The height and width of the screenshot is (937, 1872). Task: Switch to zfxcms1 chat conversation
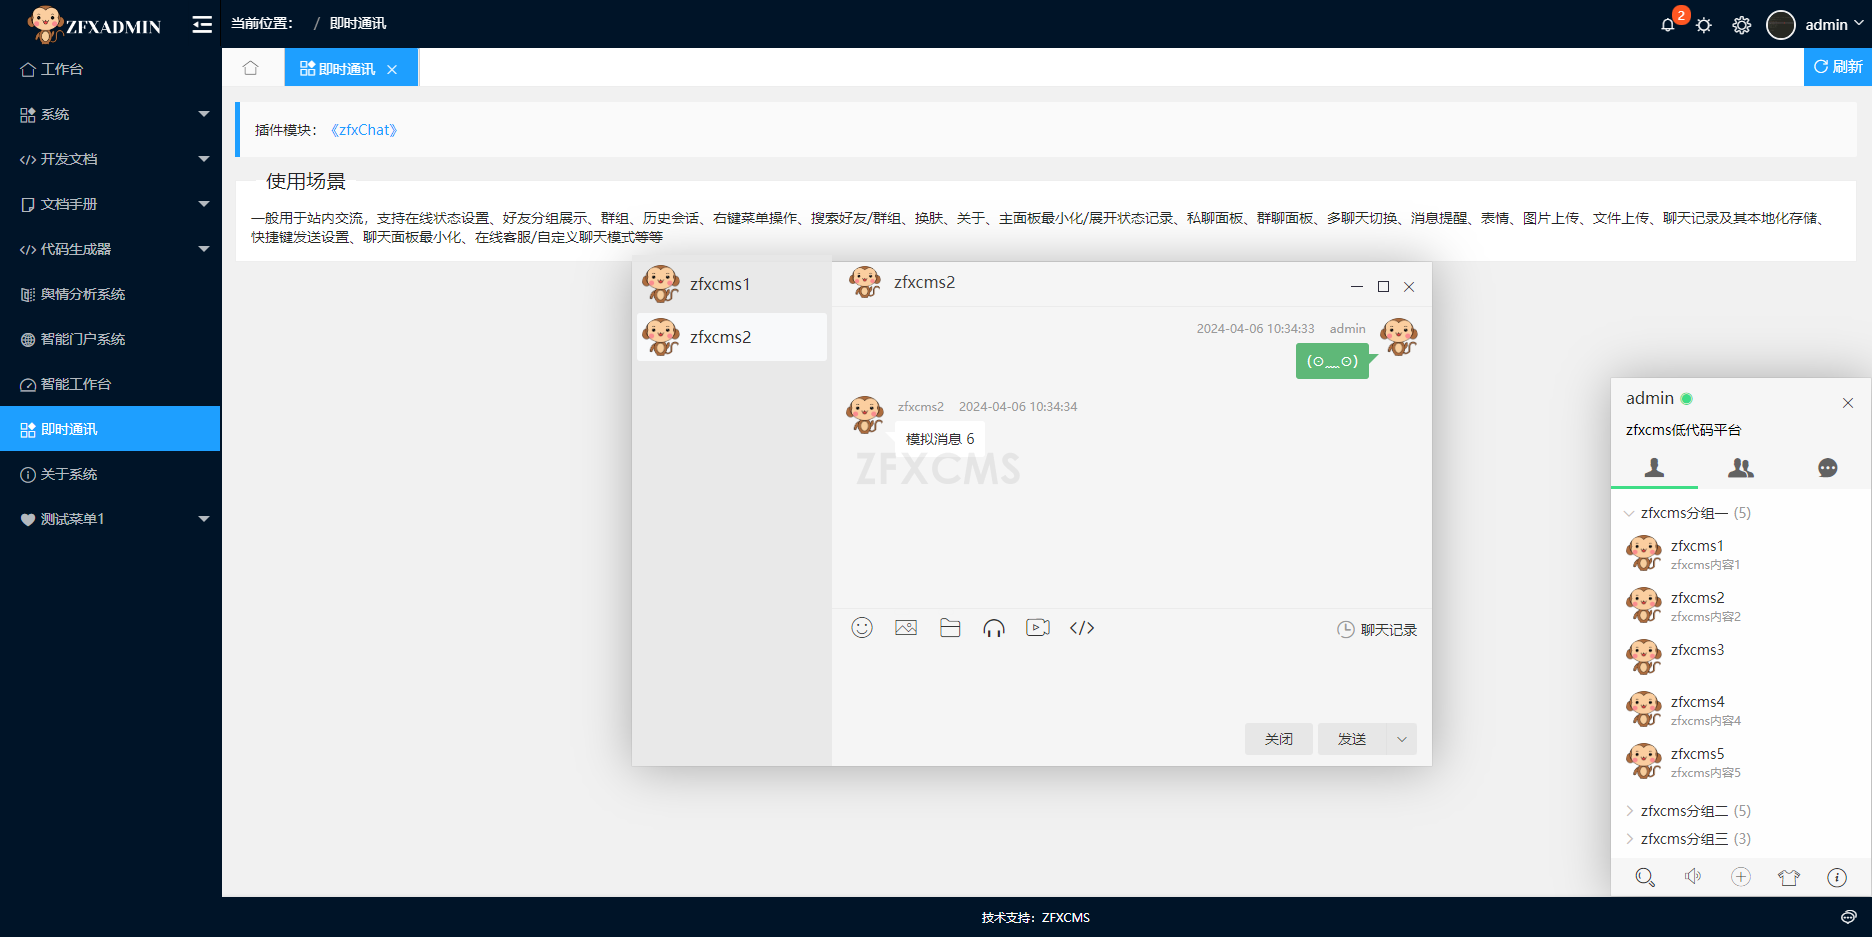[732, 284]
